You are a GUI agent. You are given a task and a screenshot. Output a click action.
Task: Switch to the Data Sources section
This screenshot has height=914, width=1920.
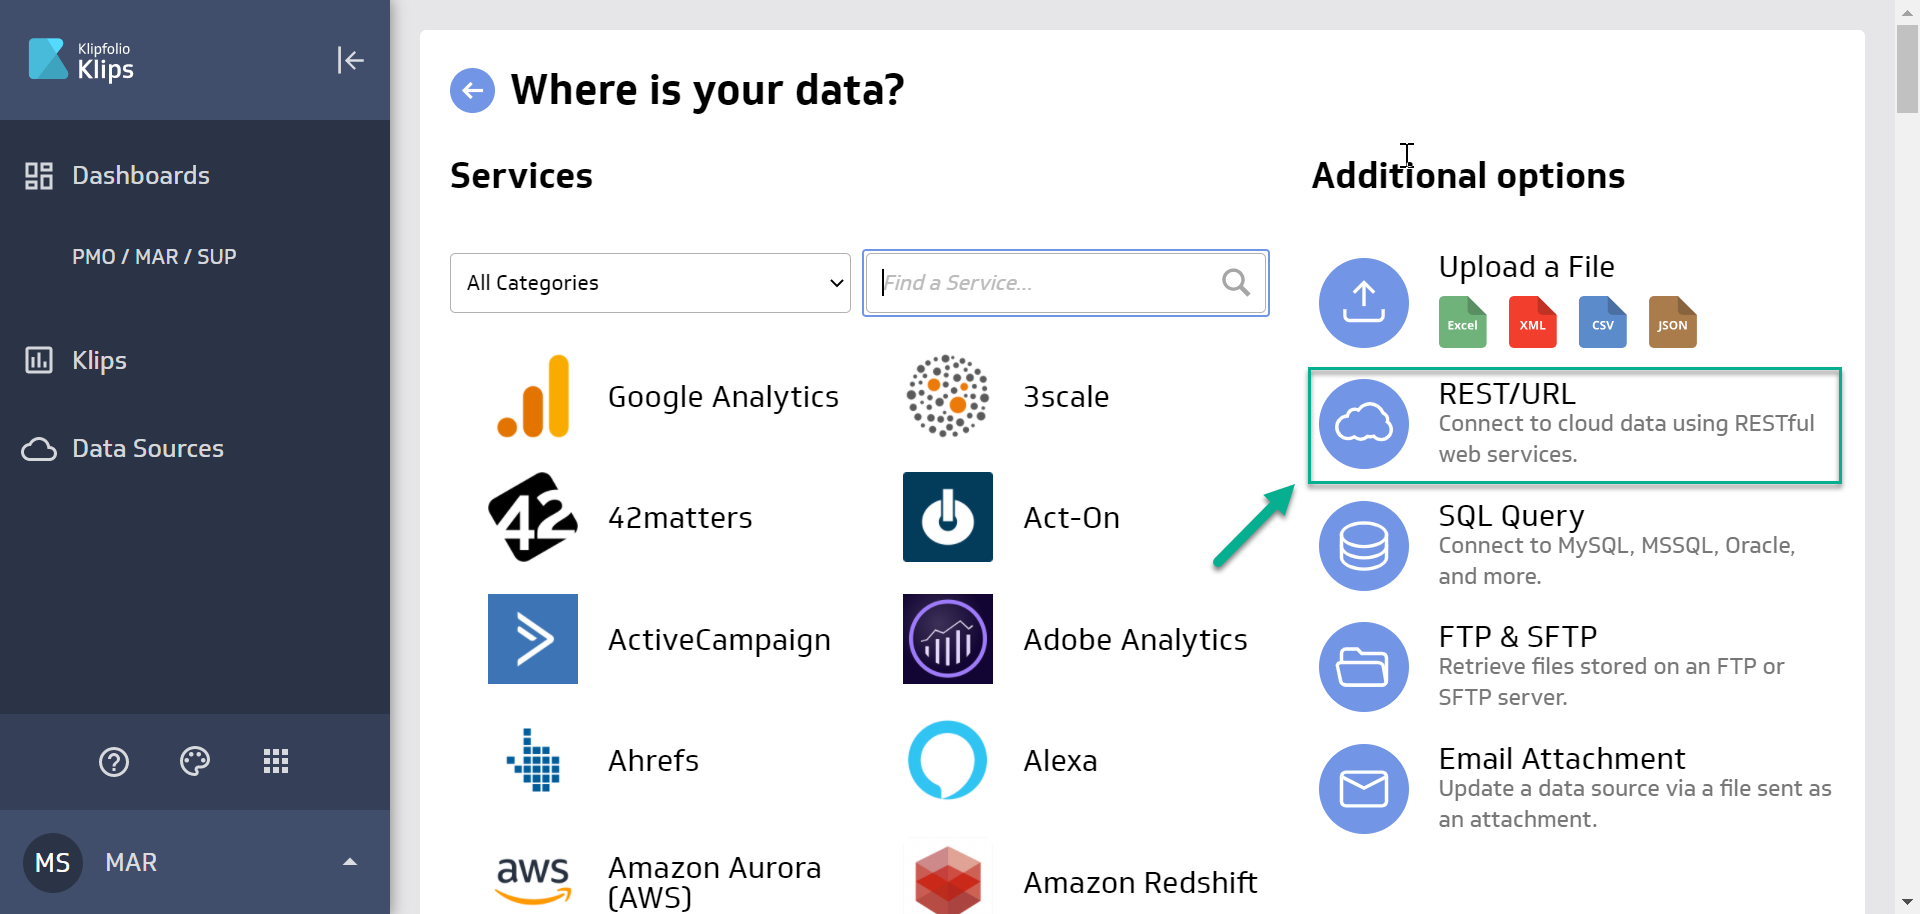coord(147,448)
